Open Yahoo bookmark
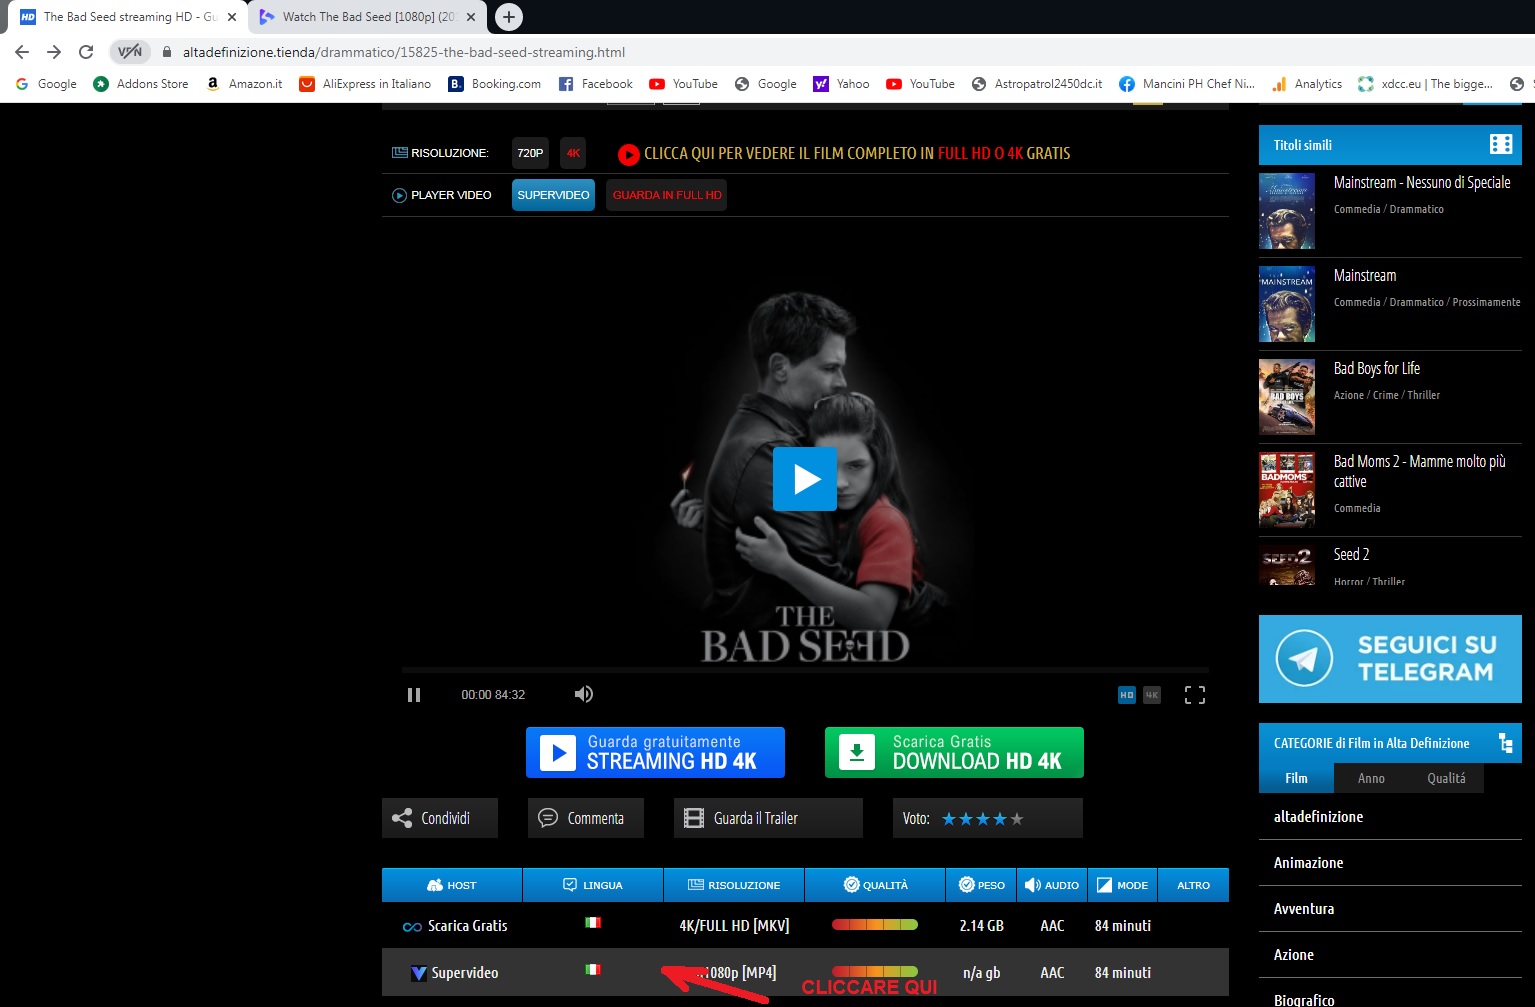The height and width of the screenshot is (1007, 1535). 841,84
